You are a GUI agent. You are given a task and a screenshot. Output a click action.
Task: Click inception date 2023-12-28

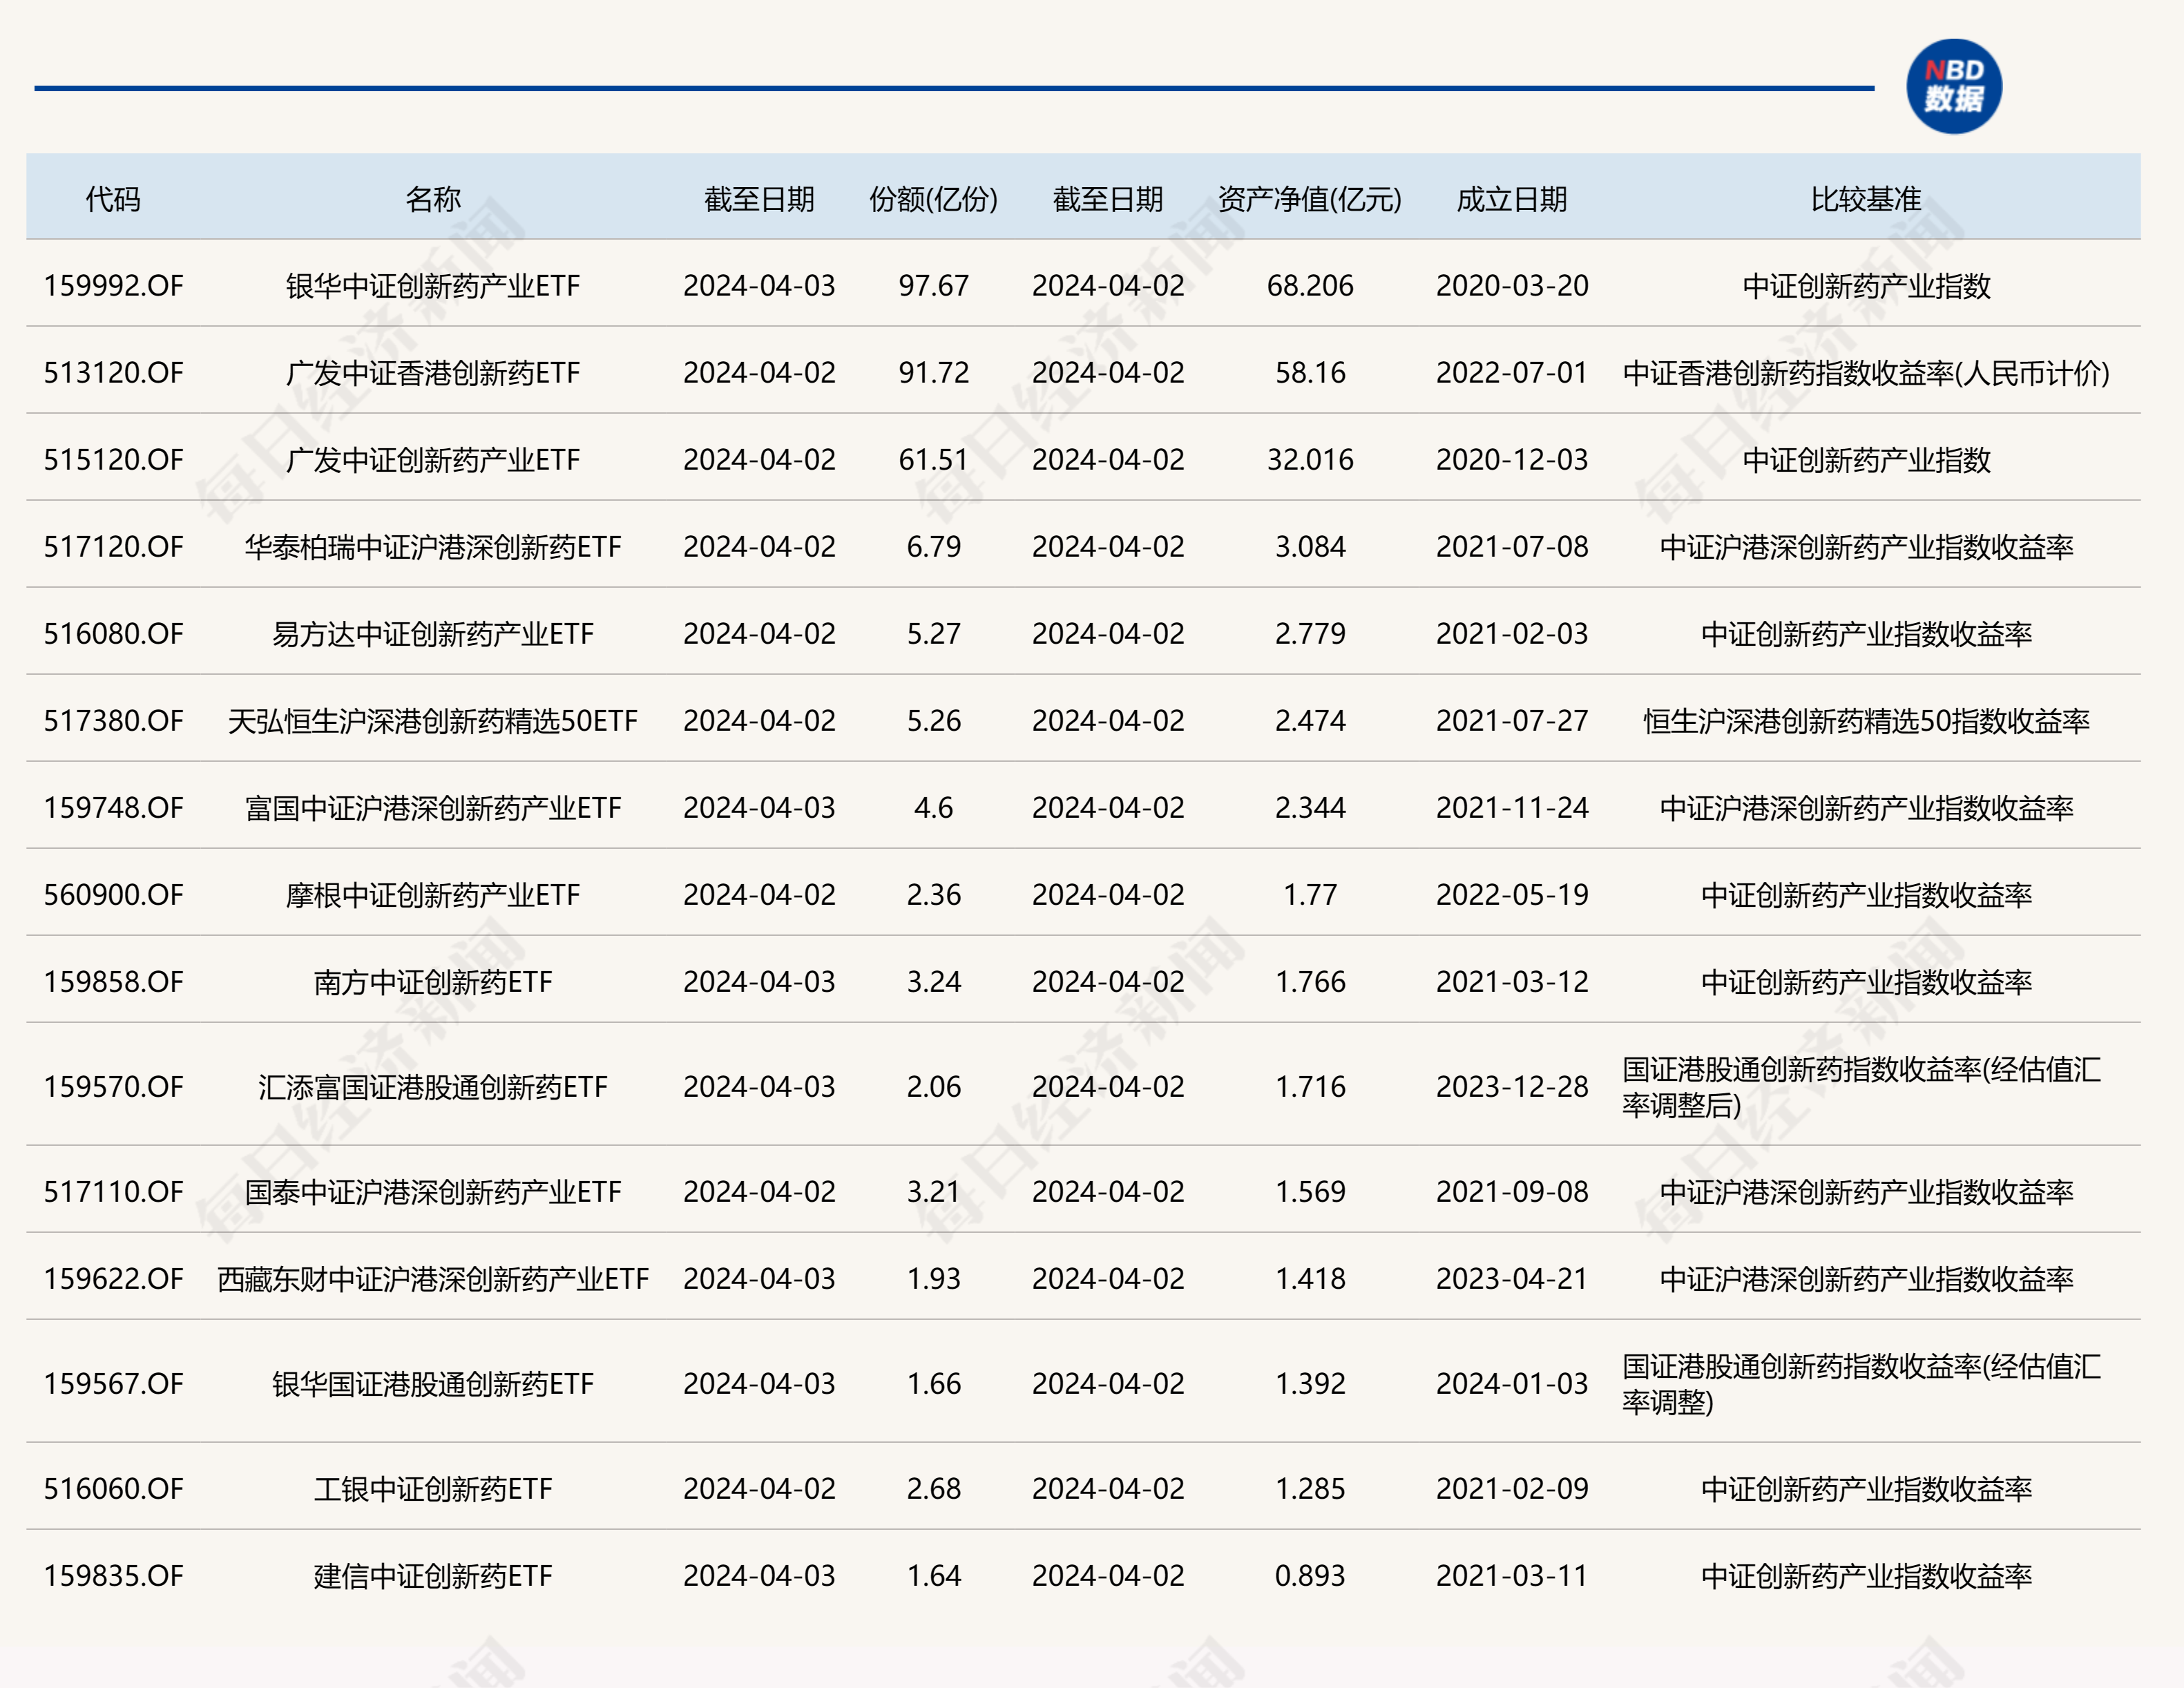(1512, 1087)
